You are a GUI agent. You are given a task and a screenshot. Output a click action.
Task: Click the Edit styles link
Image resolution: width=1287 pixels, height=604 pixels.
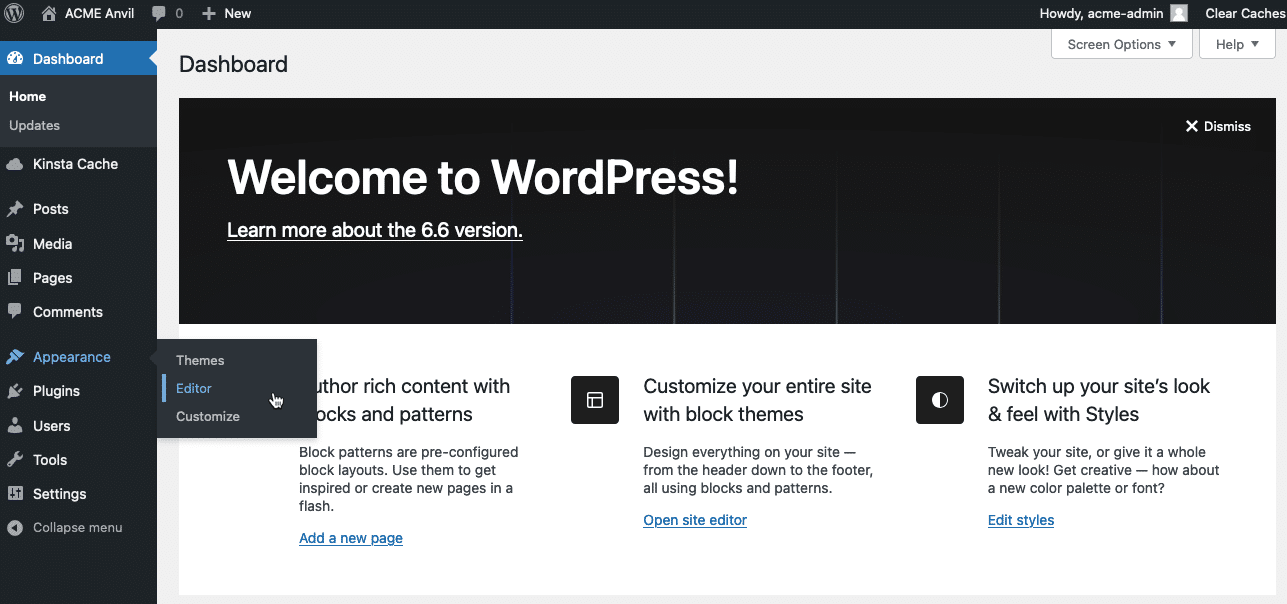pyautogui.click(x=1020, y=520)
